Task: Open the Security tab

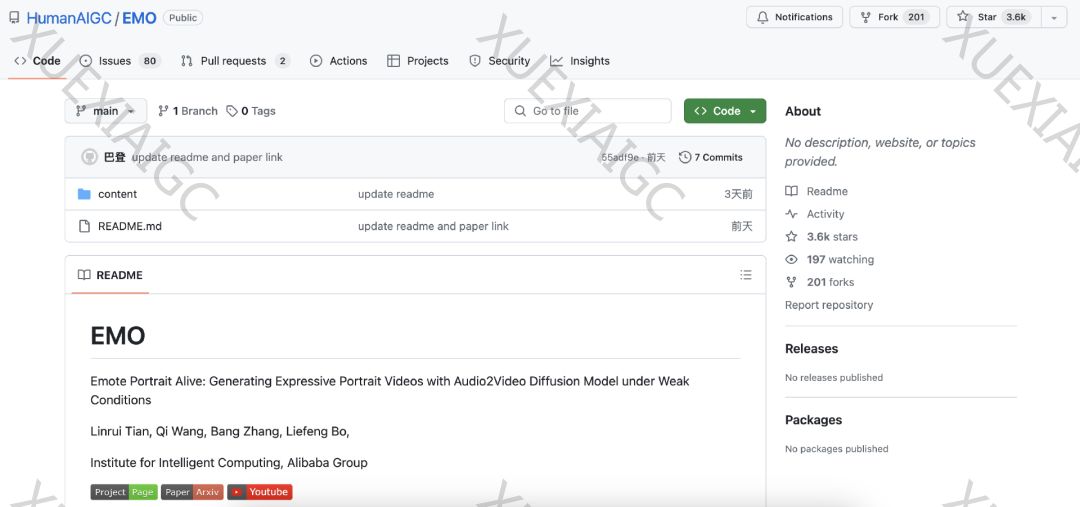Action: (499, 61)
